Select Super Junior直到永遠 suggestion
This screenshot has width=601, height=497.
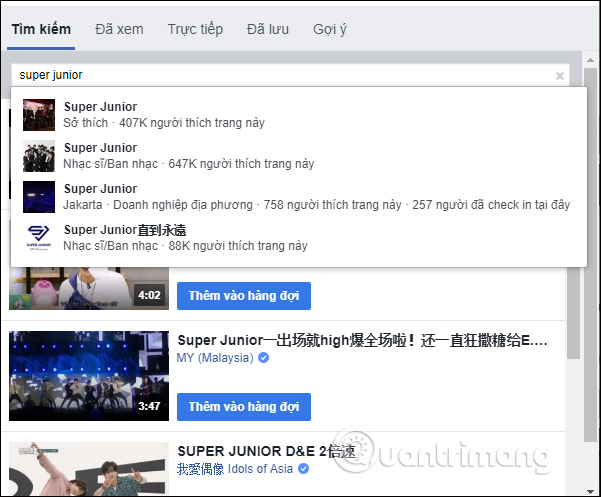(299, 238)
